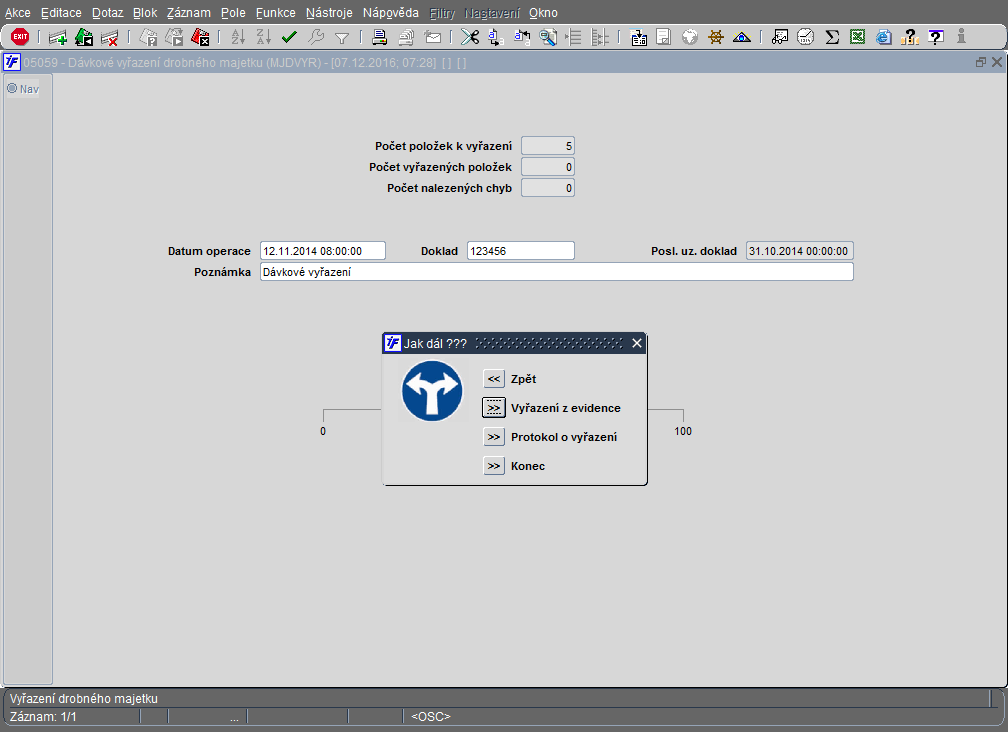Viewport: 1008px width, 732px height.
Task: Click the Posl. uz. doklad date field
Action: pyautogui.click(x=800, y=251)
